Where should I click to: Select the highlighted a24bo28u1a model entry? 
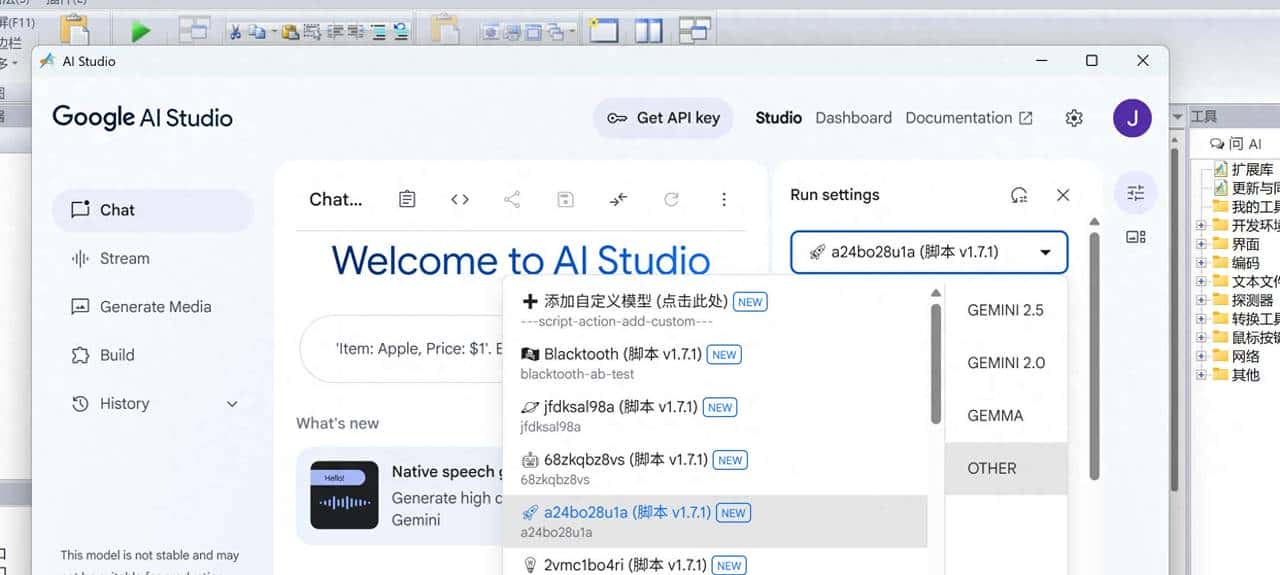tap(715, 521)
